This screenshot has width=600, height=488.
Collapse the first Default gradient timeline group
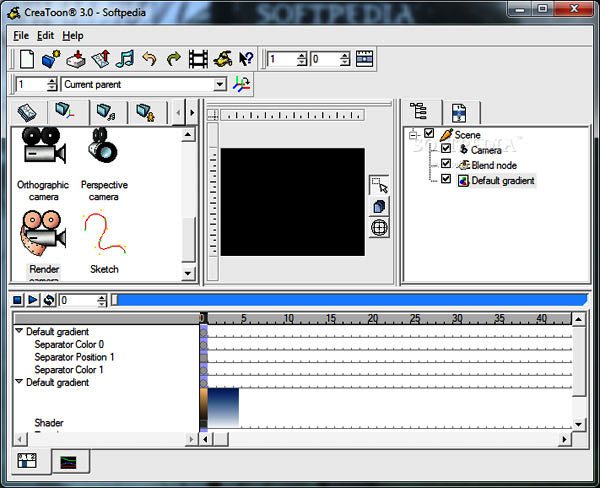[19, 331]
